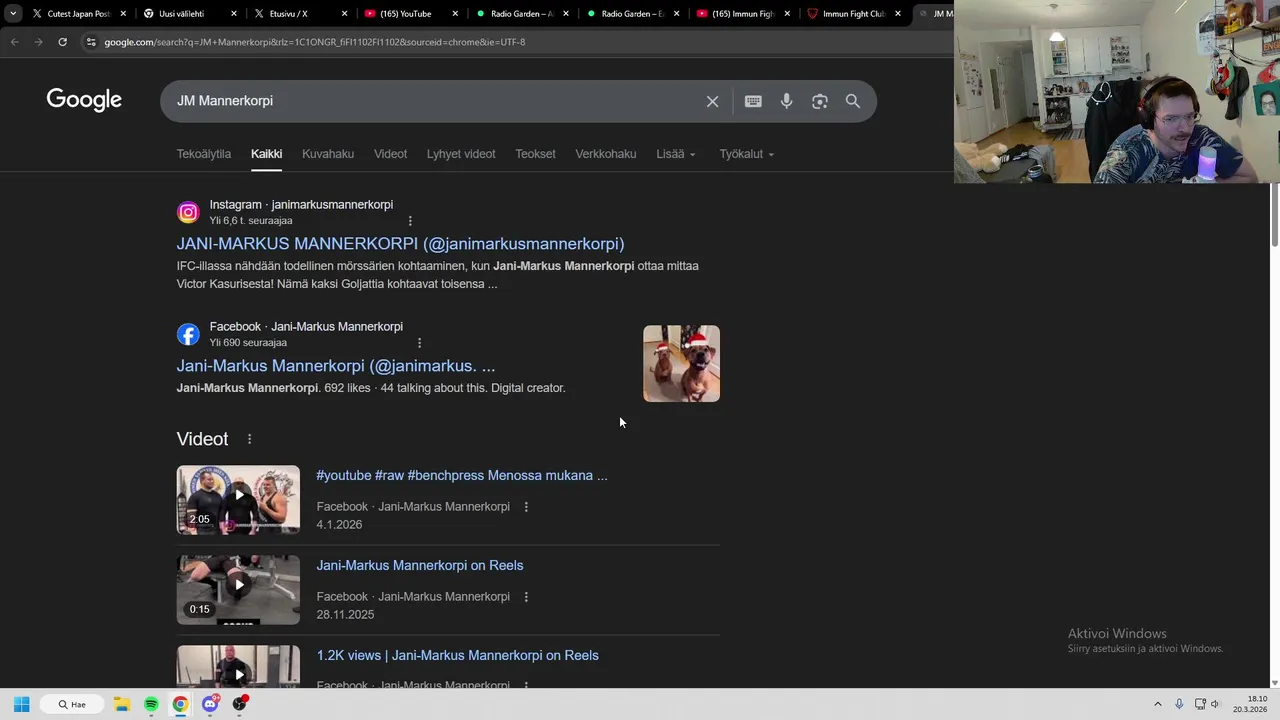Open the Instagram favicon of first result
Viewport: 1280px width, 720px height.
coord(188,212)
